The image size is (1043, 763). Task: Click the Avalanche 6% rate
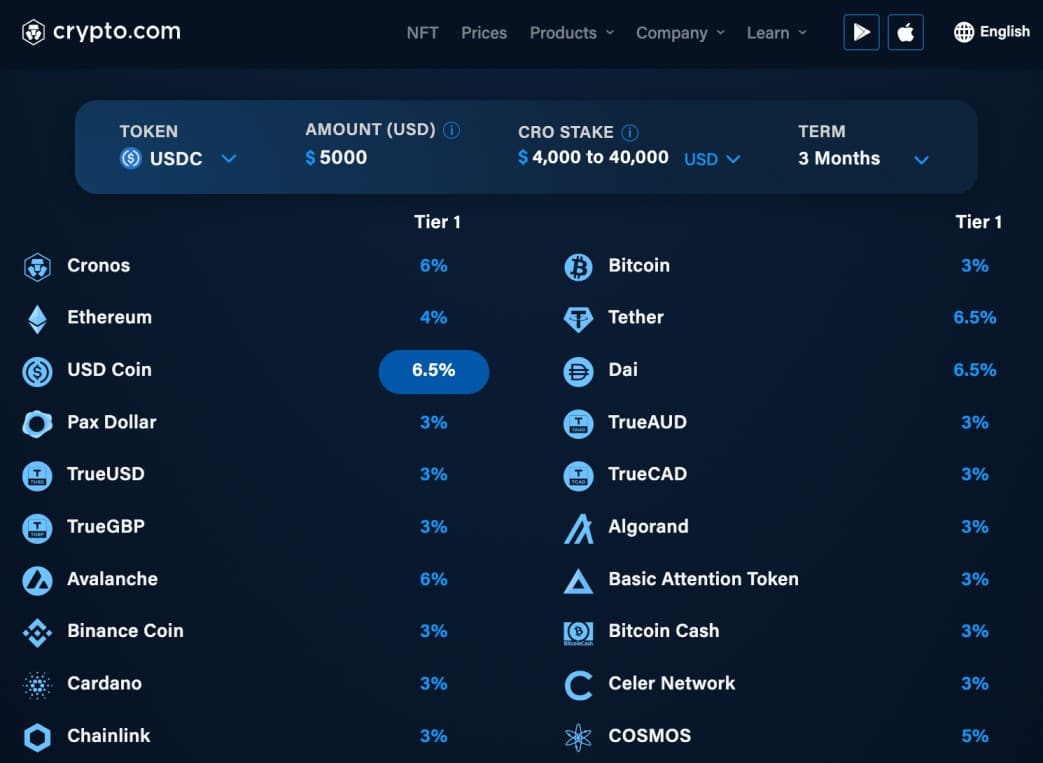(434, 579)
